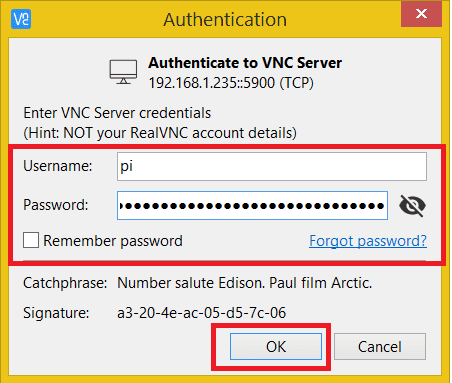Click the VNC Viewer logo icon
Screen dimensions: 452x383
[21, 19]
